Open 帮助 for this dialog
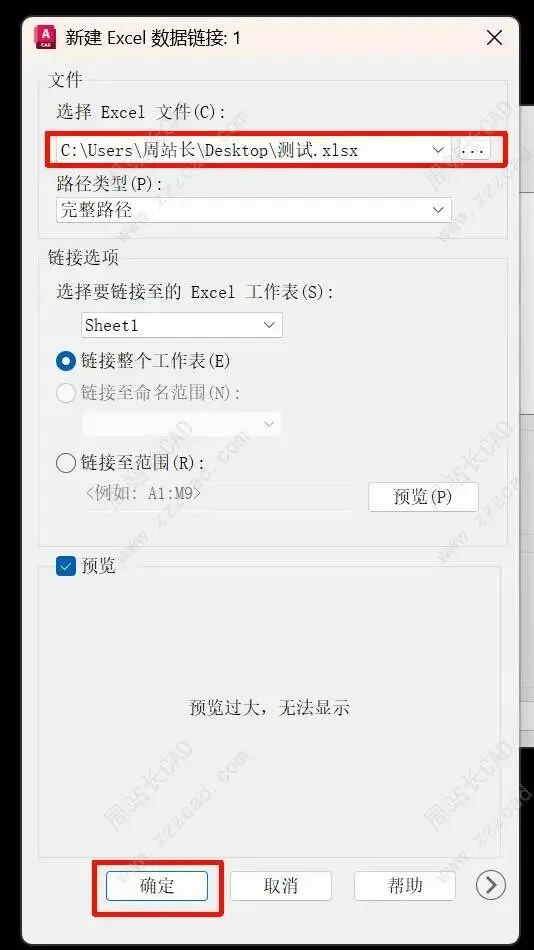The image size is (534, 950). point(405,886)
